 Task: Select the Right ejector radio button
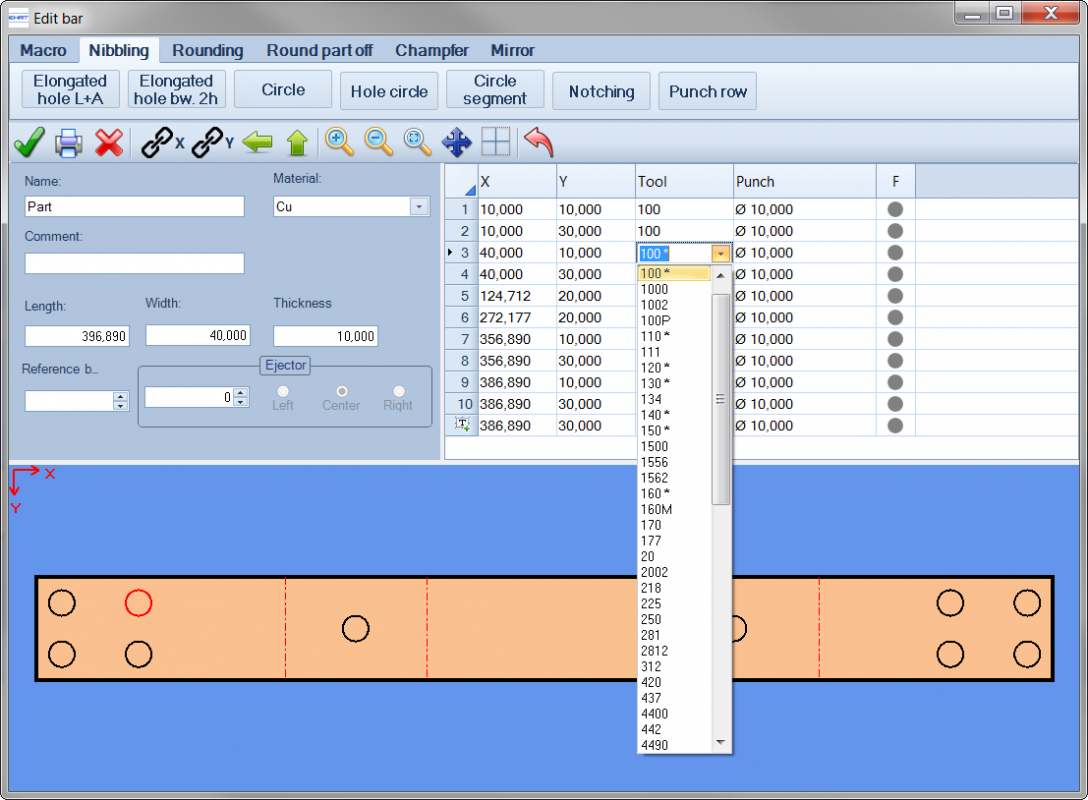coord(398,391)
